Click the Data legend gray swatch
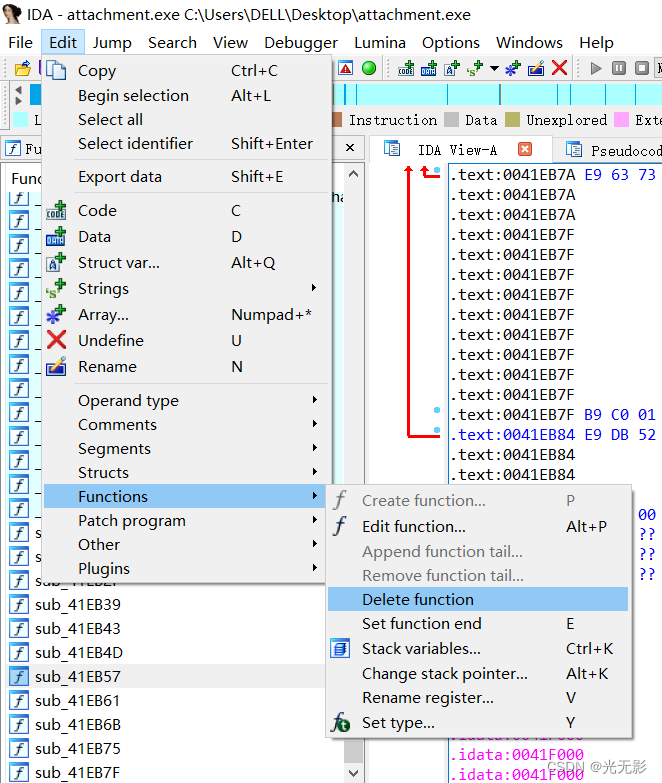The width and height of the screenshot is (662, 783). [x=451, y=119]
